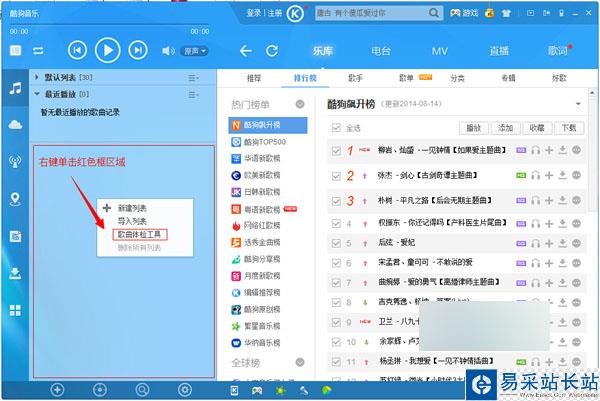Uncheck song 6 宋孟君 checkbox

(336, 263)
